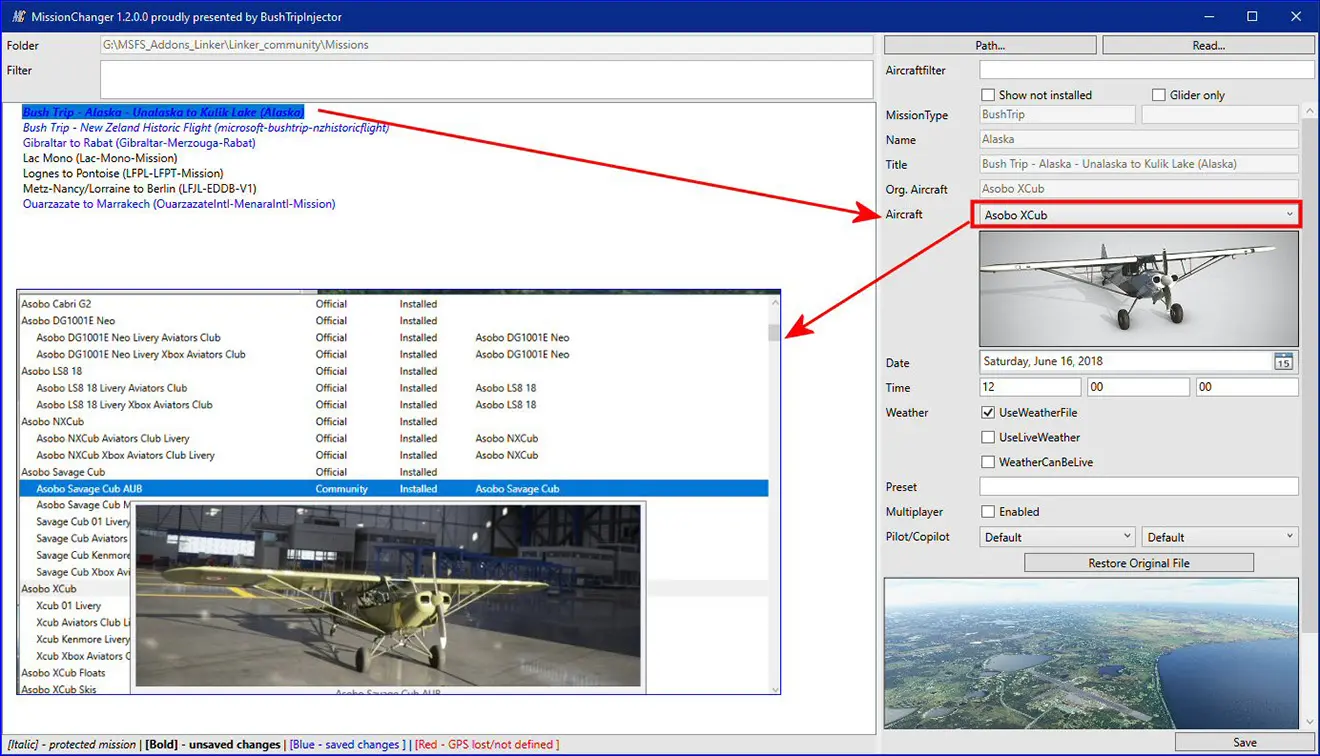Select Bush Trip - New Zeland Historic Flight
This screenshot has width=1320, height=756.
206,127
